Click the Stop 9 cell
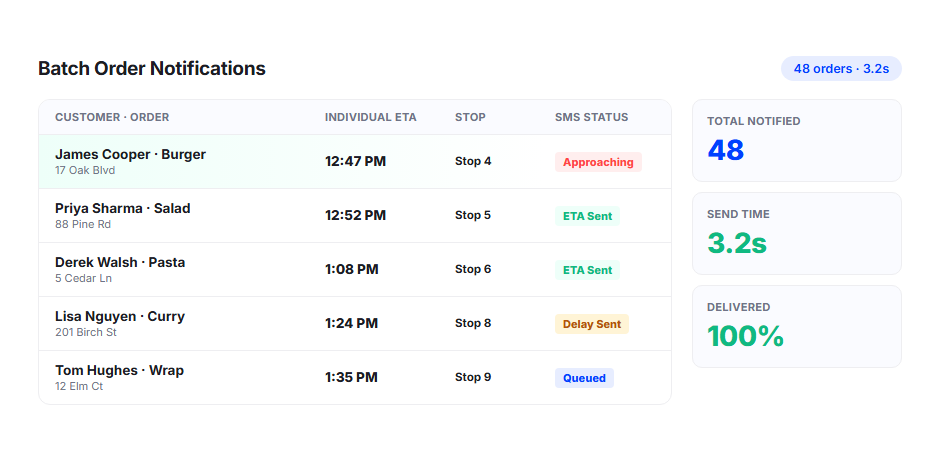 tap(473, 377)
